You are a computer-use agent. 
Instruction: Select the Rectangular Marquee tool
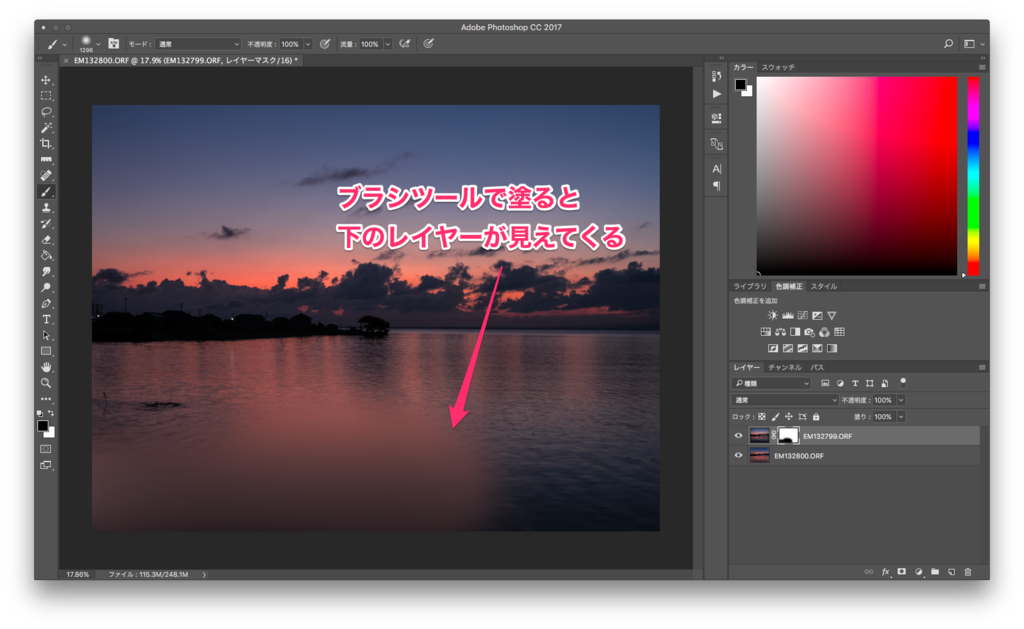pyautogui.click(x=46, y=96)
